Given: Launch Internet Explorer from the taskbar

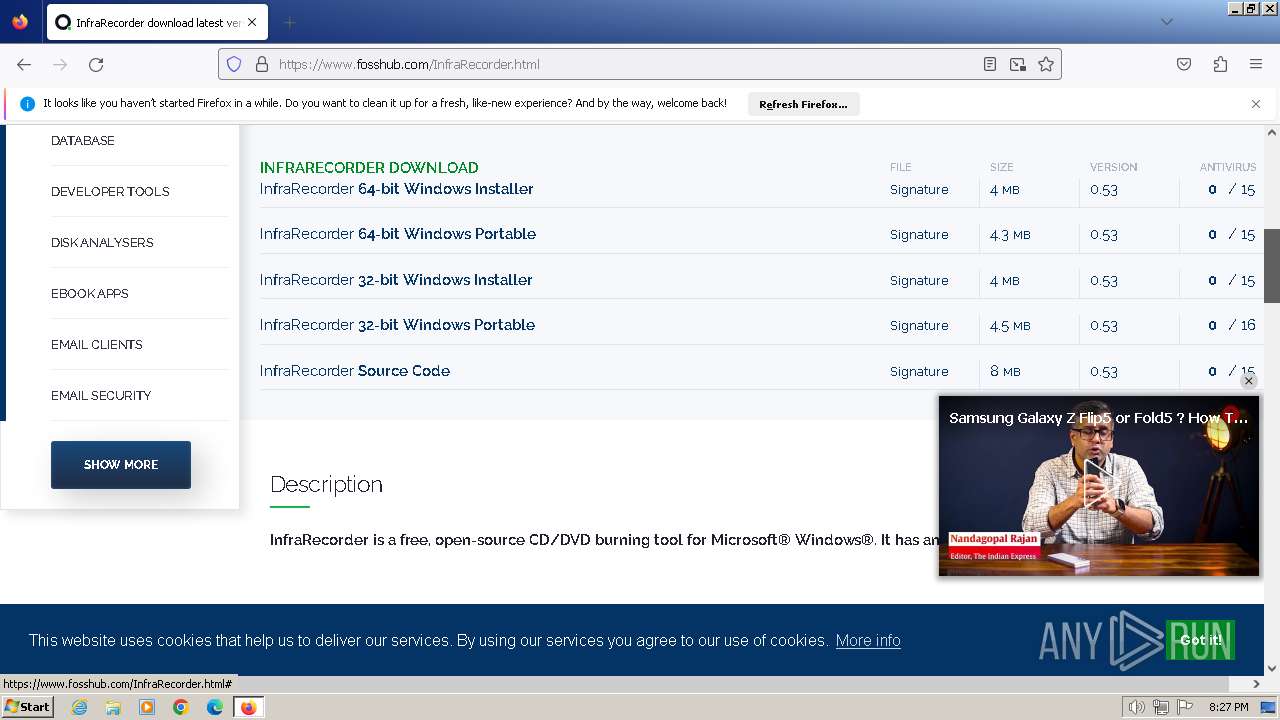Looking at the screenshot, I should [79, 707].
